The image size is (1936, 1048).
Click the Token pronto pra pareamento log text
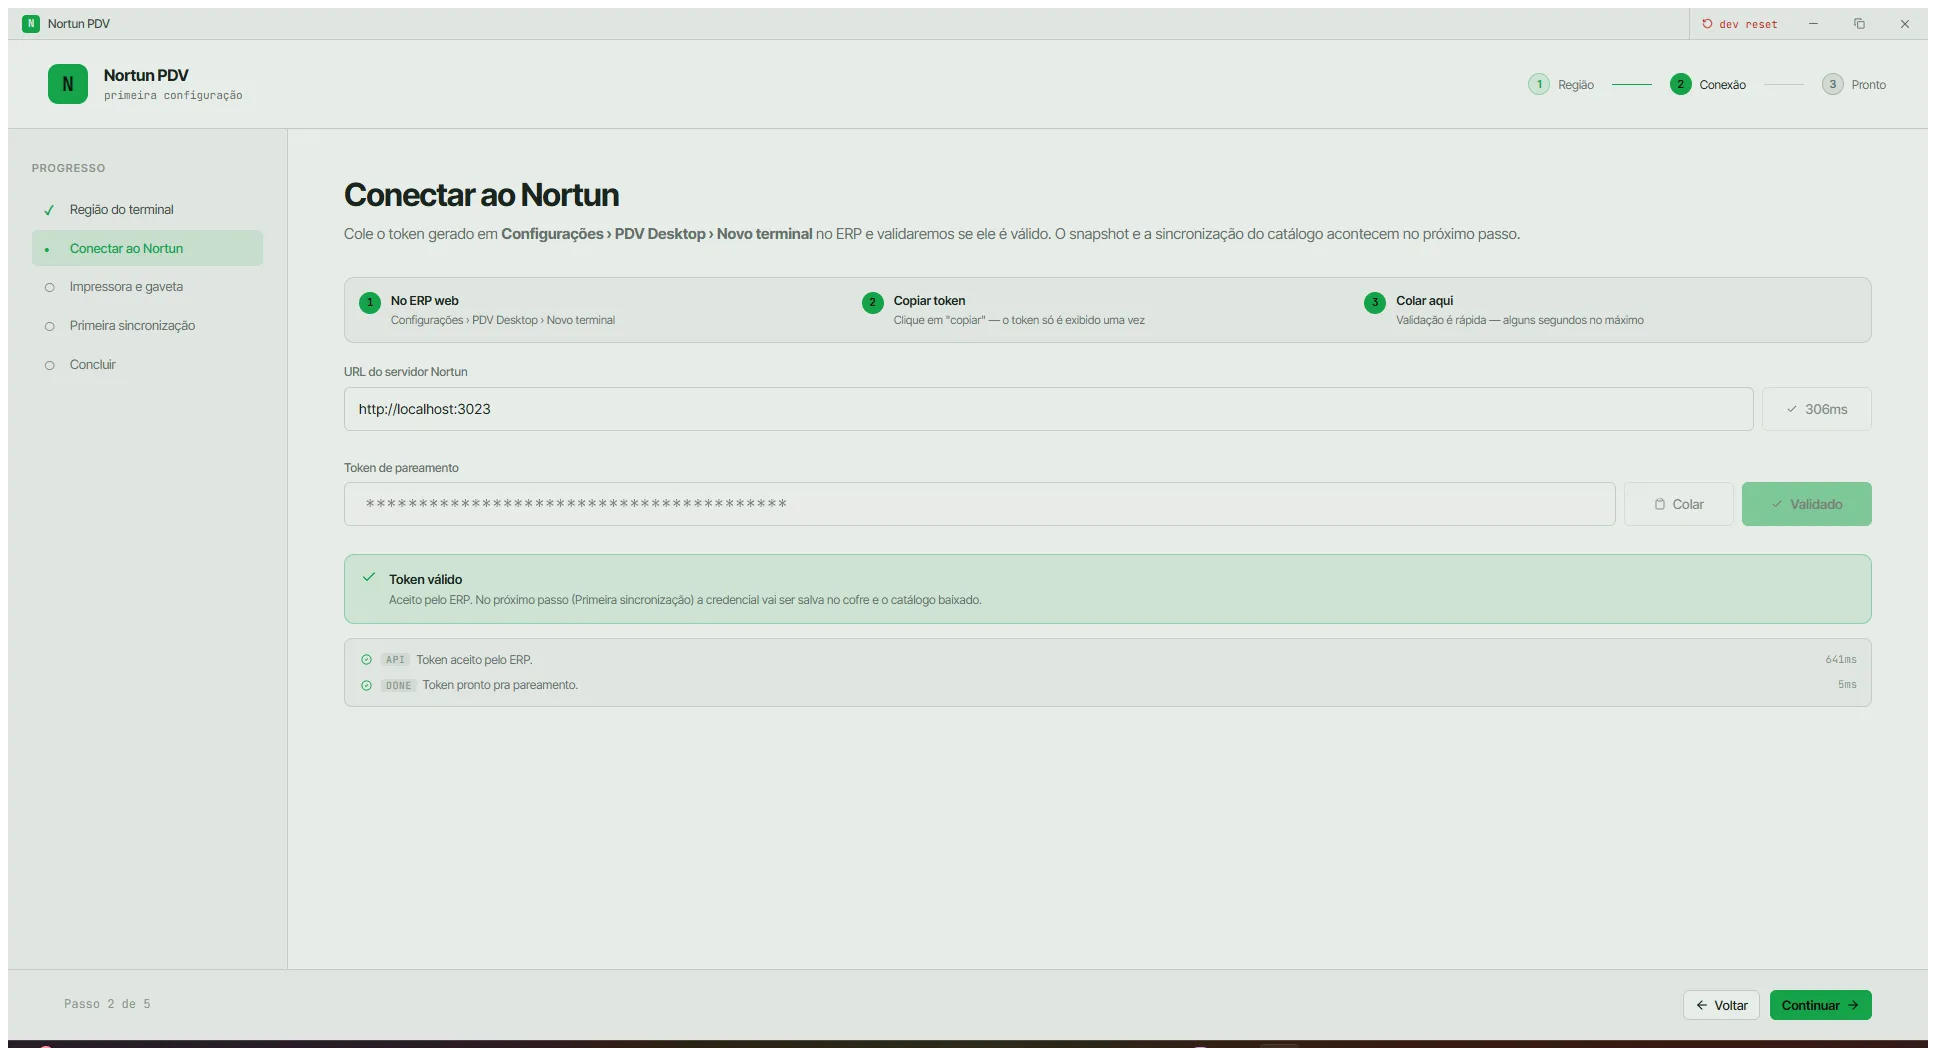[x=500, y=685]
